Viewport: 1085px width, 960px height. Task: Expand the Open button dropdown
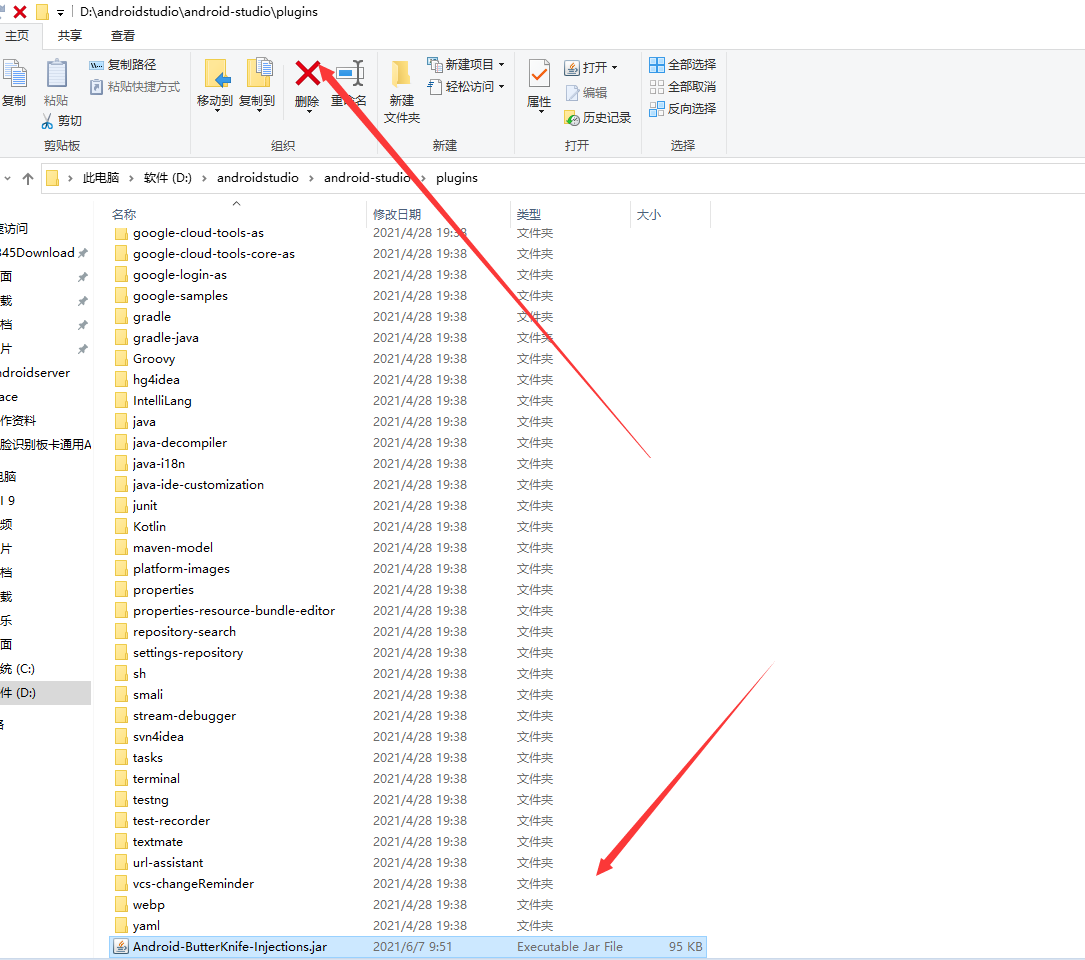coord(614,68)
